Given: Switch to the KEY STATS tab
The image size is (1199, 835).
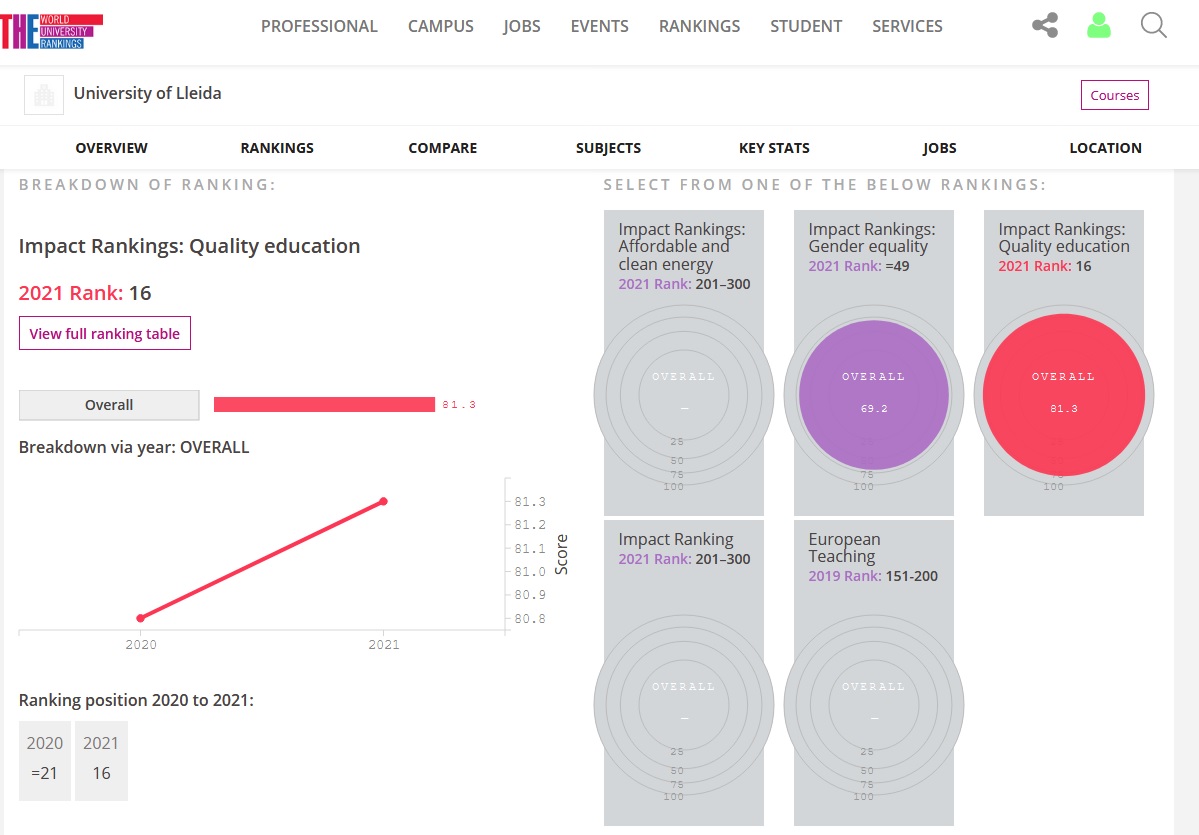Looking at the screenshot, I should click(774, 148).
